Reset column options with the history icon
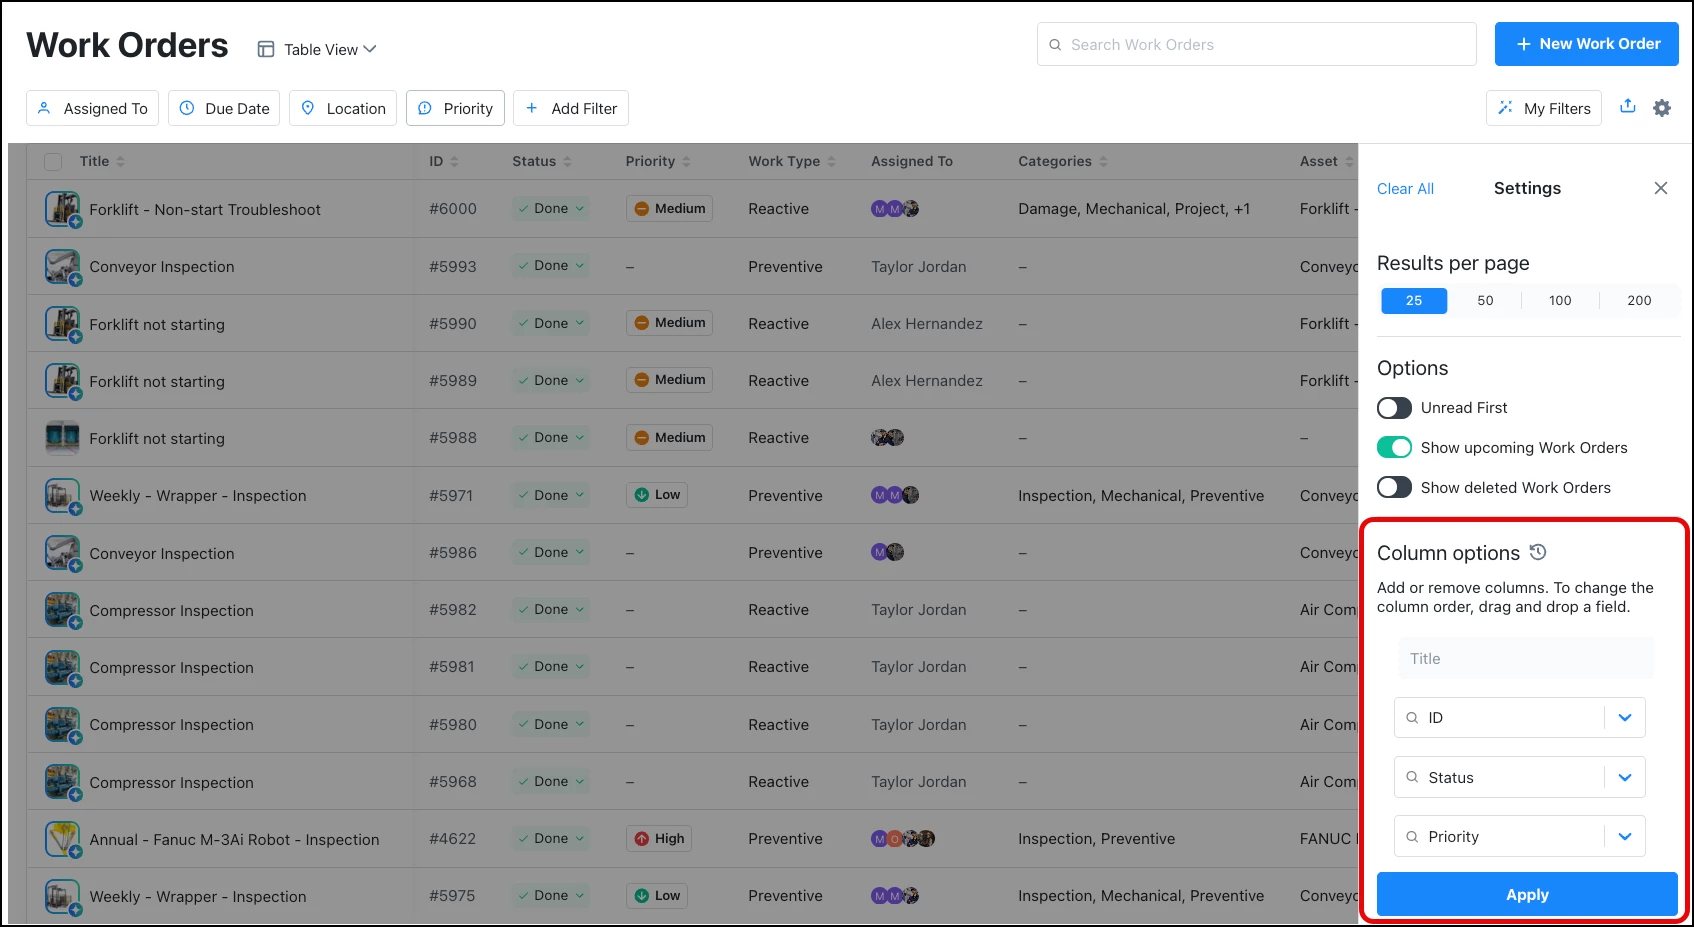1694x927 pixels. click(x=1538, y=552)
